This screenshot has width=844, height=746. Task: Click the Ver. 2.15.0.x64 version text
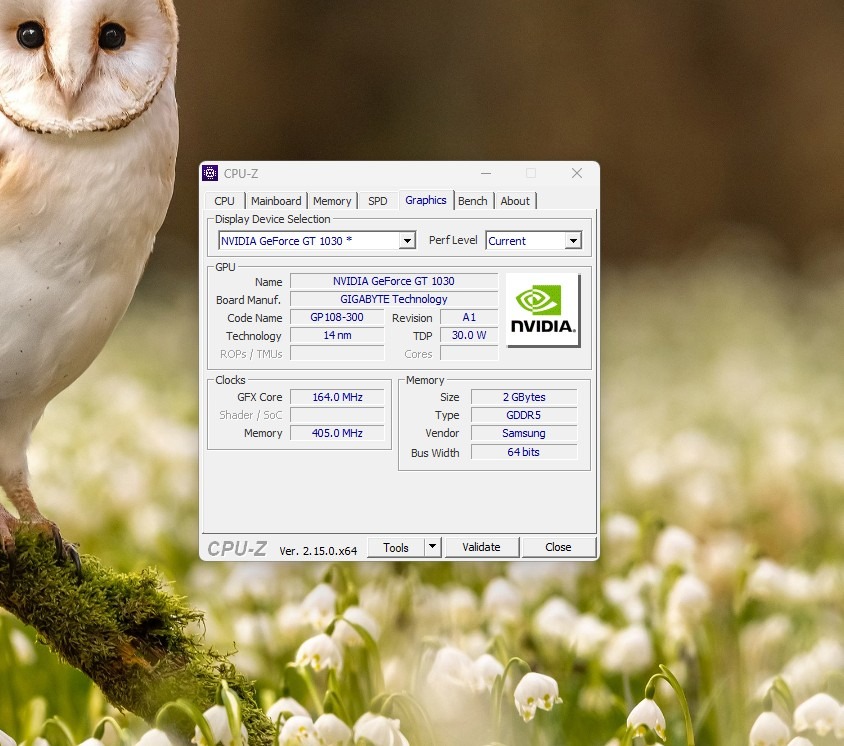pos(318,551)
